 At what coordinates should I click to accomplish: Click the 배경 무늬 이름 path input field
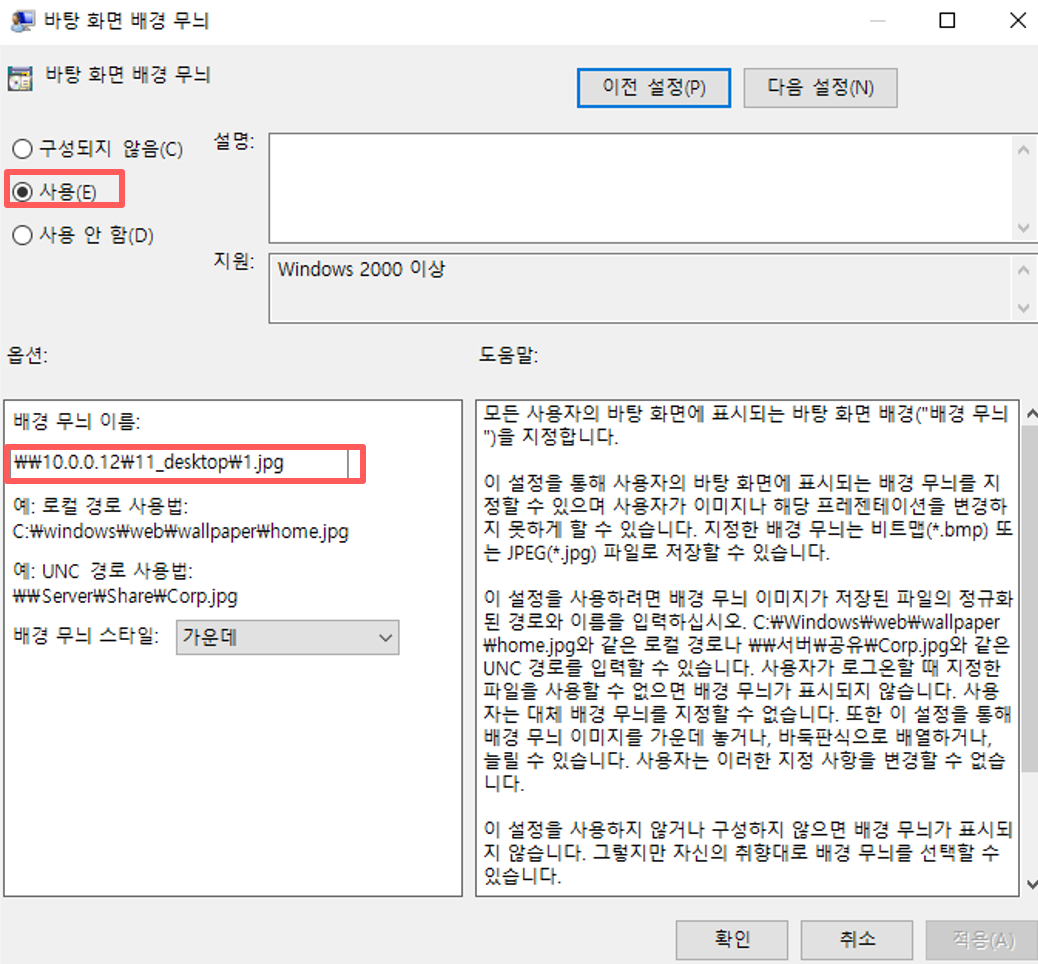(x=179, y=463)
